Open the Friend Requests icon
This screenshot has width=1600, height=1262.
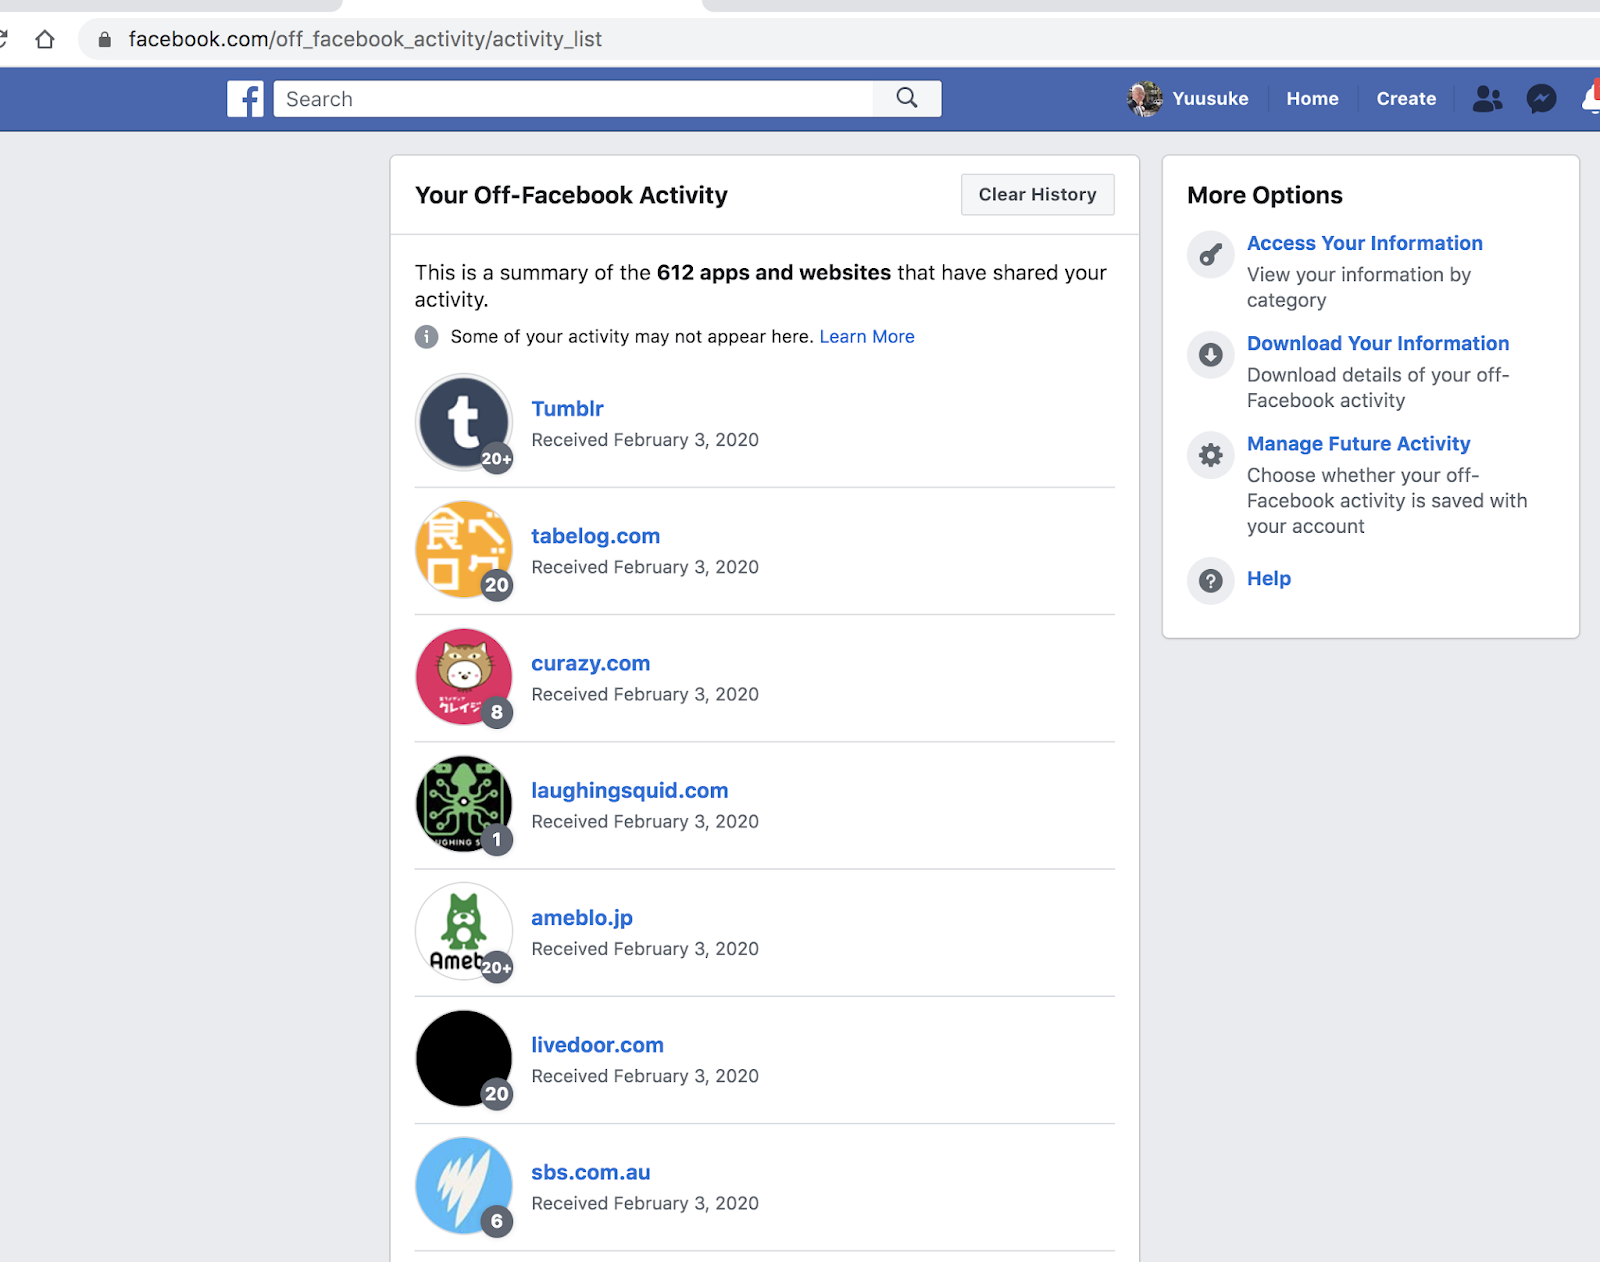click(1487, 99)
